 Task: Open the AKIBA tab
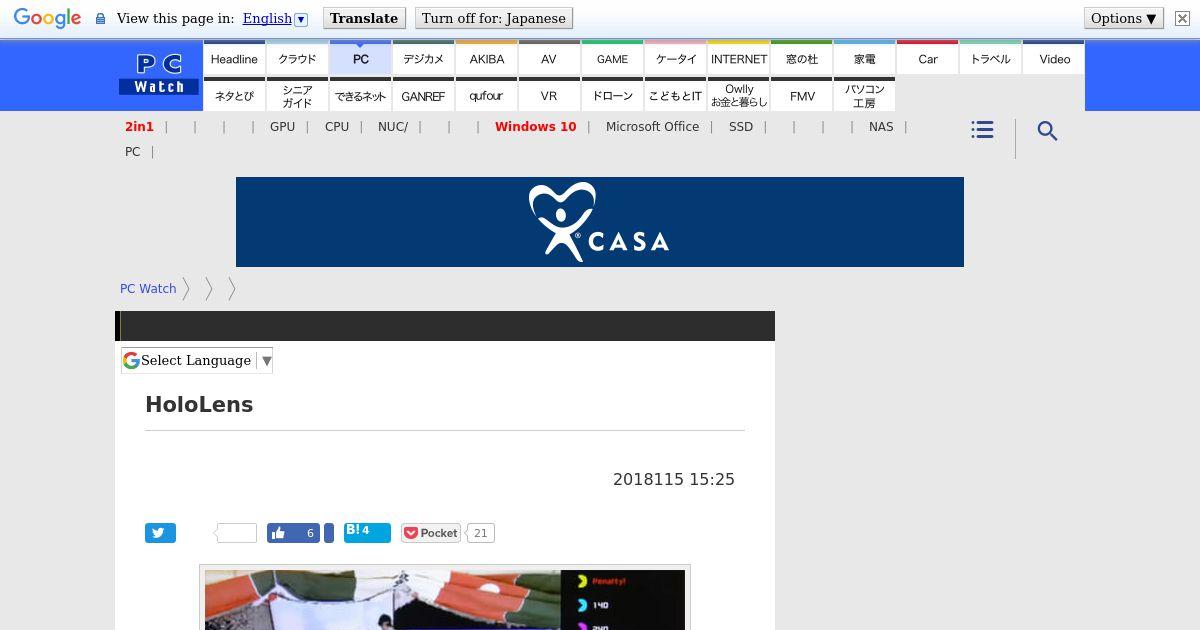pyautogui.click(x=486, y=59)
